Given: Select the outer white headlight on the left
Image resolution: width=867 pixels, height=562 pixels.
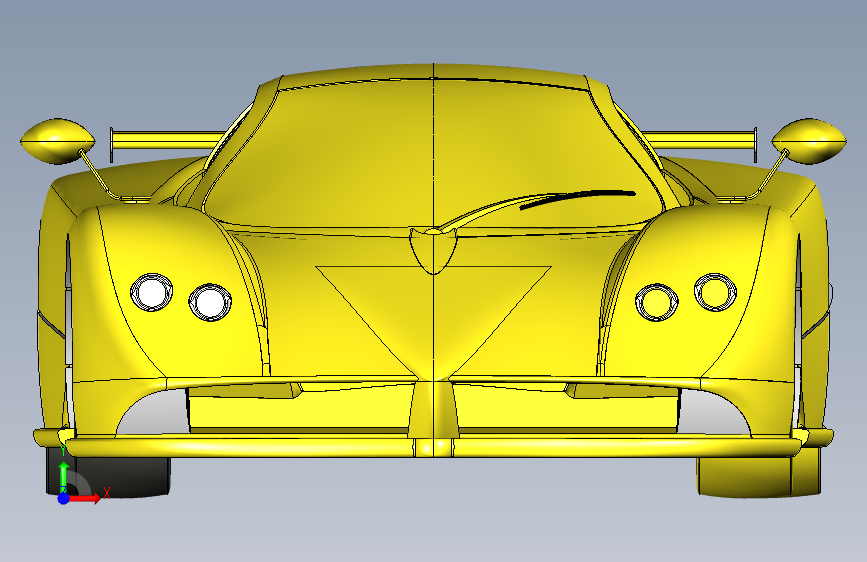Looking at the screenshot, I should [152, 292].
